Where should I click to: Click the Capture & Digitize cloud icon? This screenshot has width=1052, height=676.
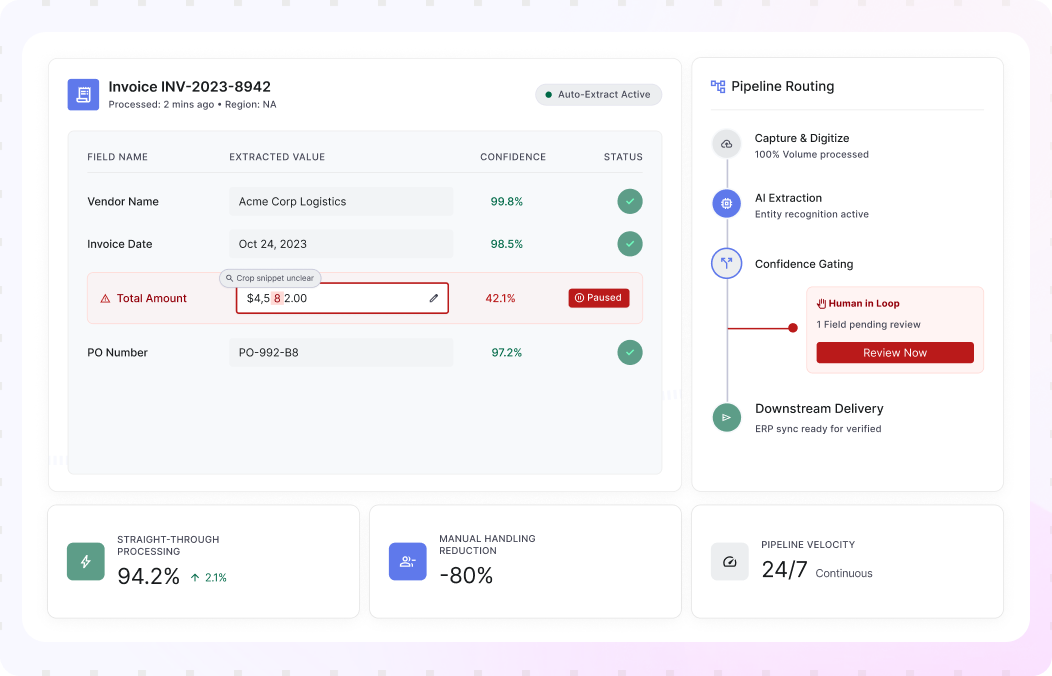[x=727, y=144]
